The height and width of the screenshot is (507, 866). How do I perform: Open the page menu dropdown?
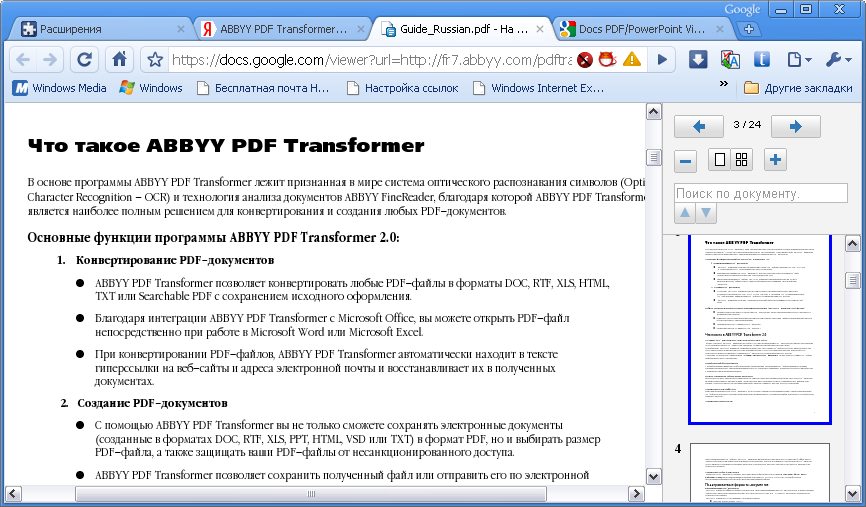click(x=799, y=60)
